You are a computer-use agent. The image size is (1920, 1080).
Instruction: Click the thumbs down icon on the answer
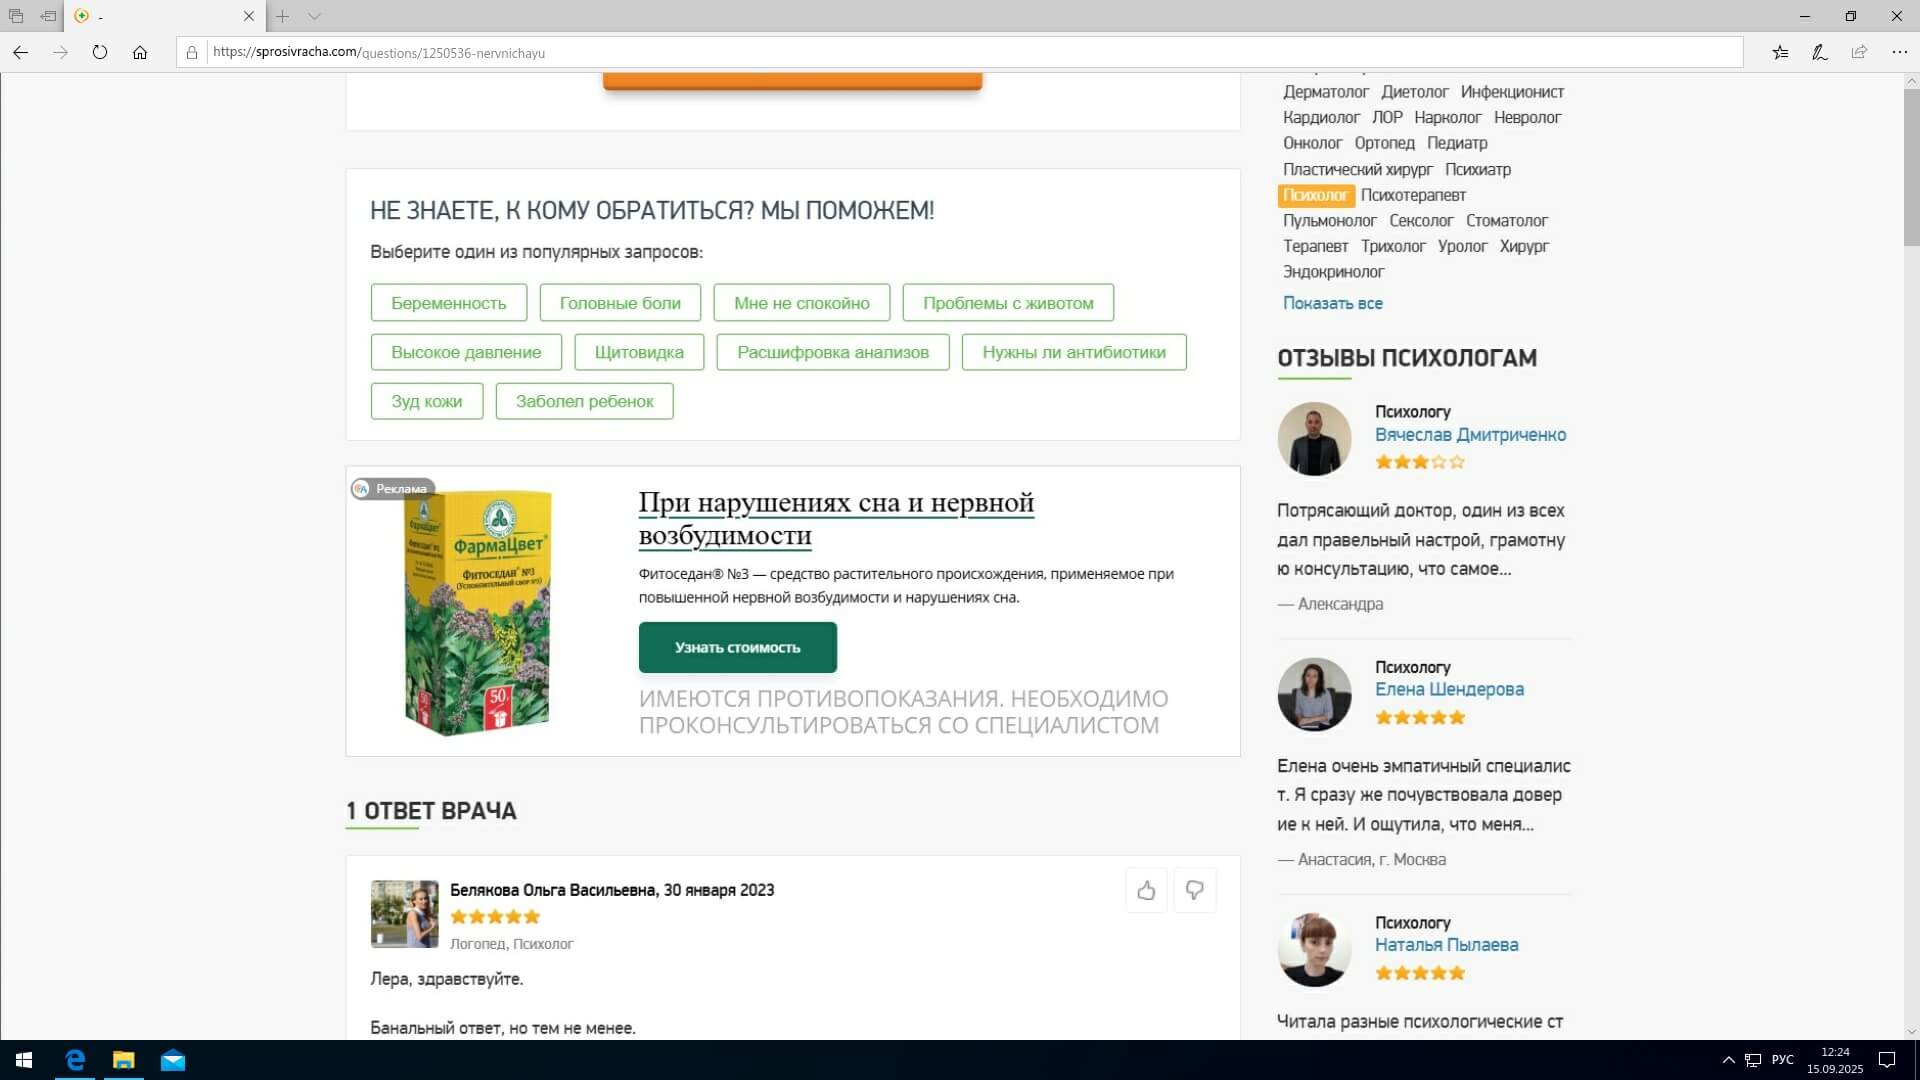[x=1194, y=890]
